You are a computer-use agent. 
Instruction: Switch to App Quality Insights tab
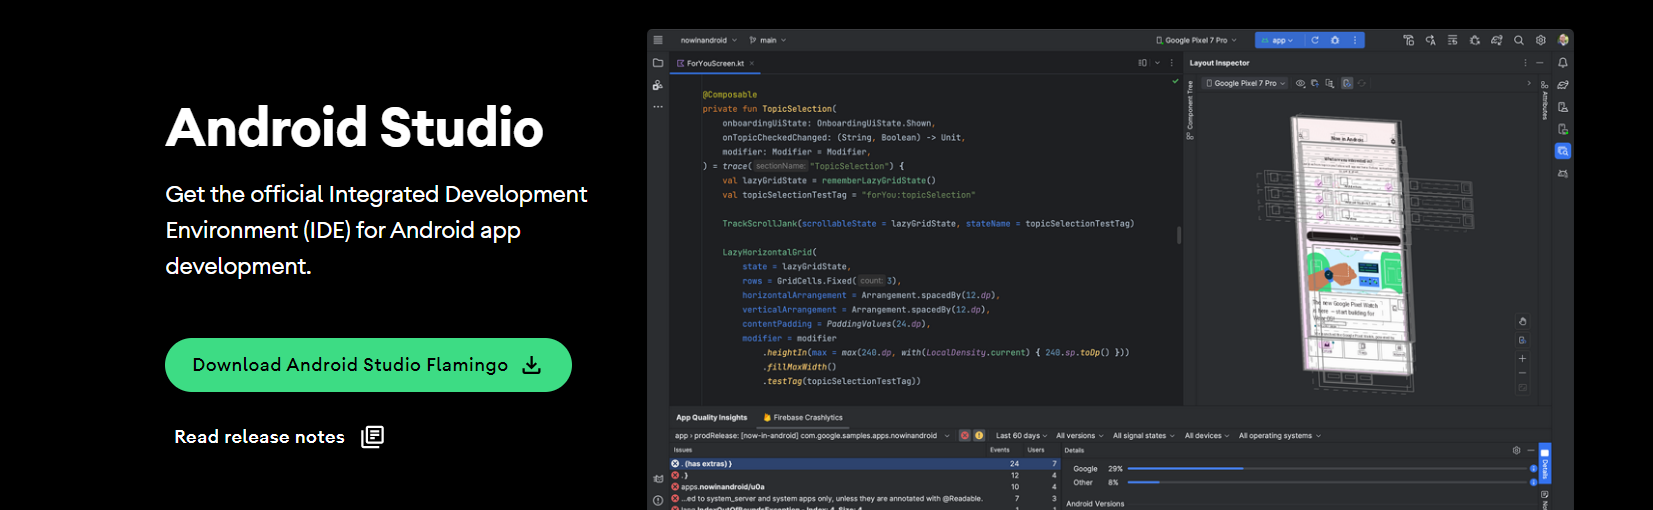point(712,417)
